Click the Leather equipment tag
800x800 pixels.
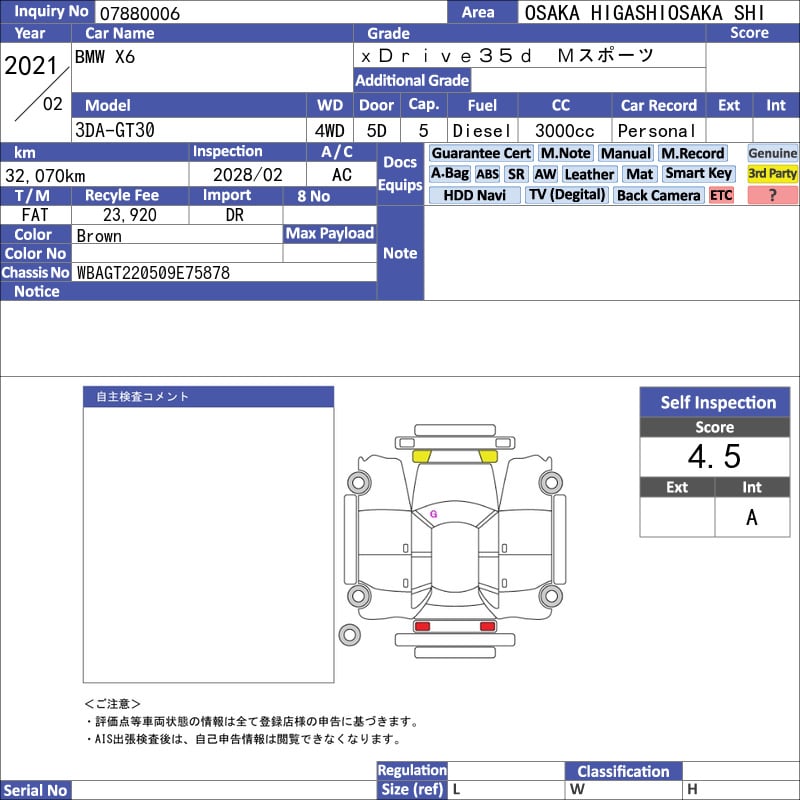589,174
